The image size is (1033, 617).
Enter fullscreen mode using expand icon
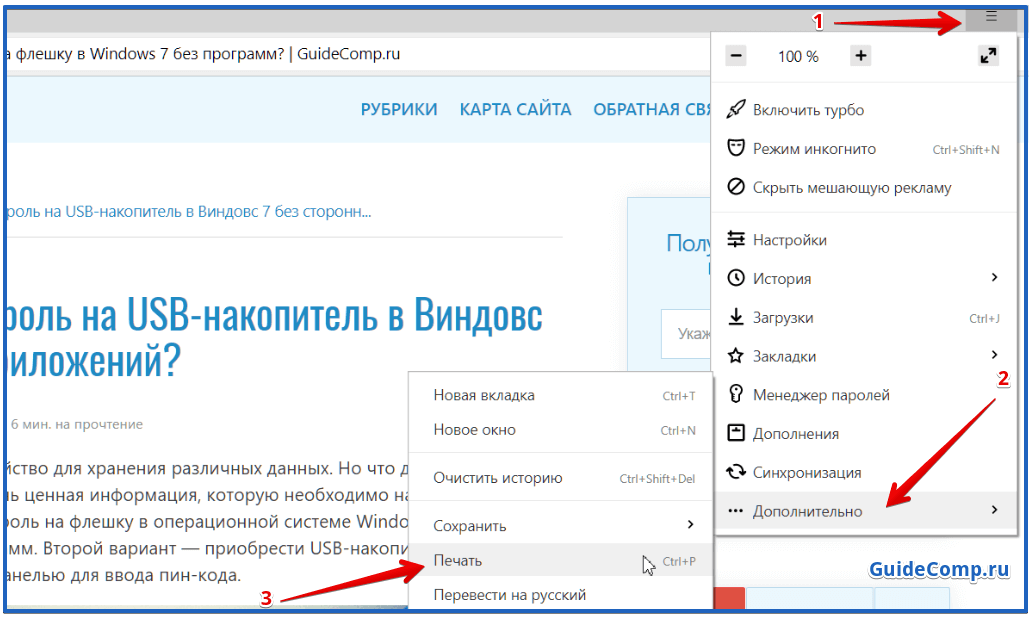[x=988, y=56]
